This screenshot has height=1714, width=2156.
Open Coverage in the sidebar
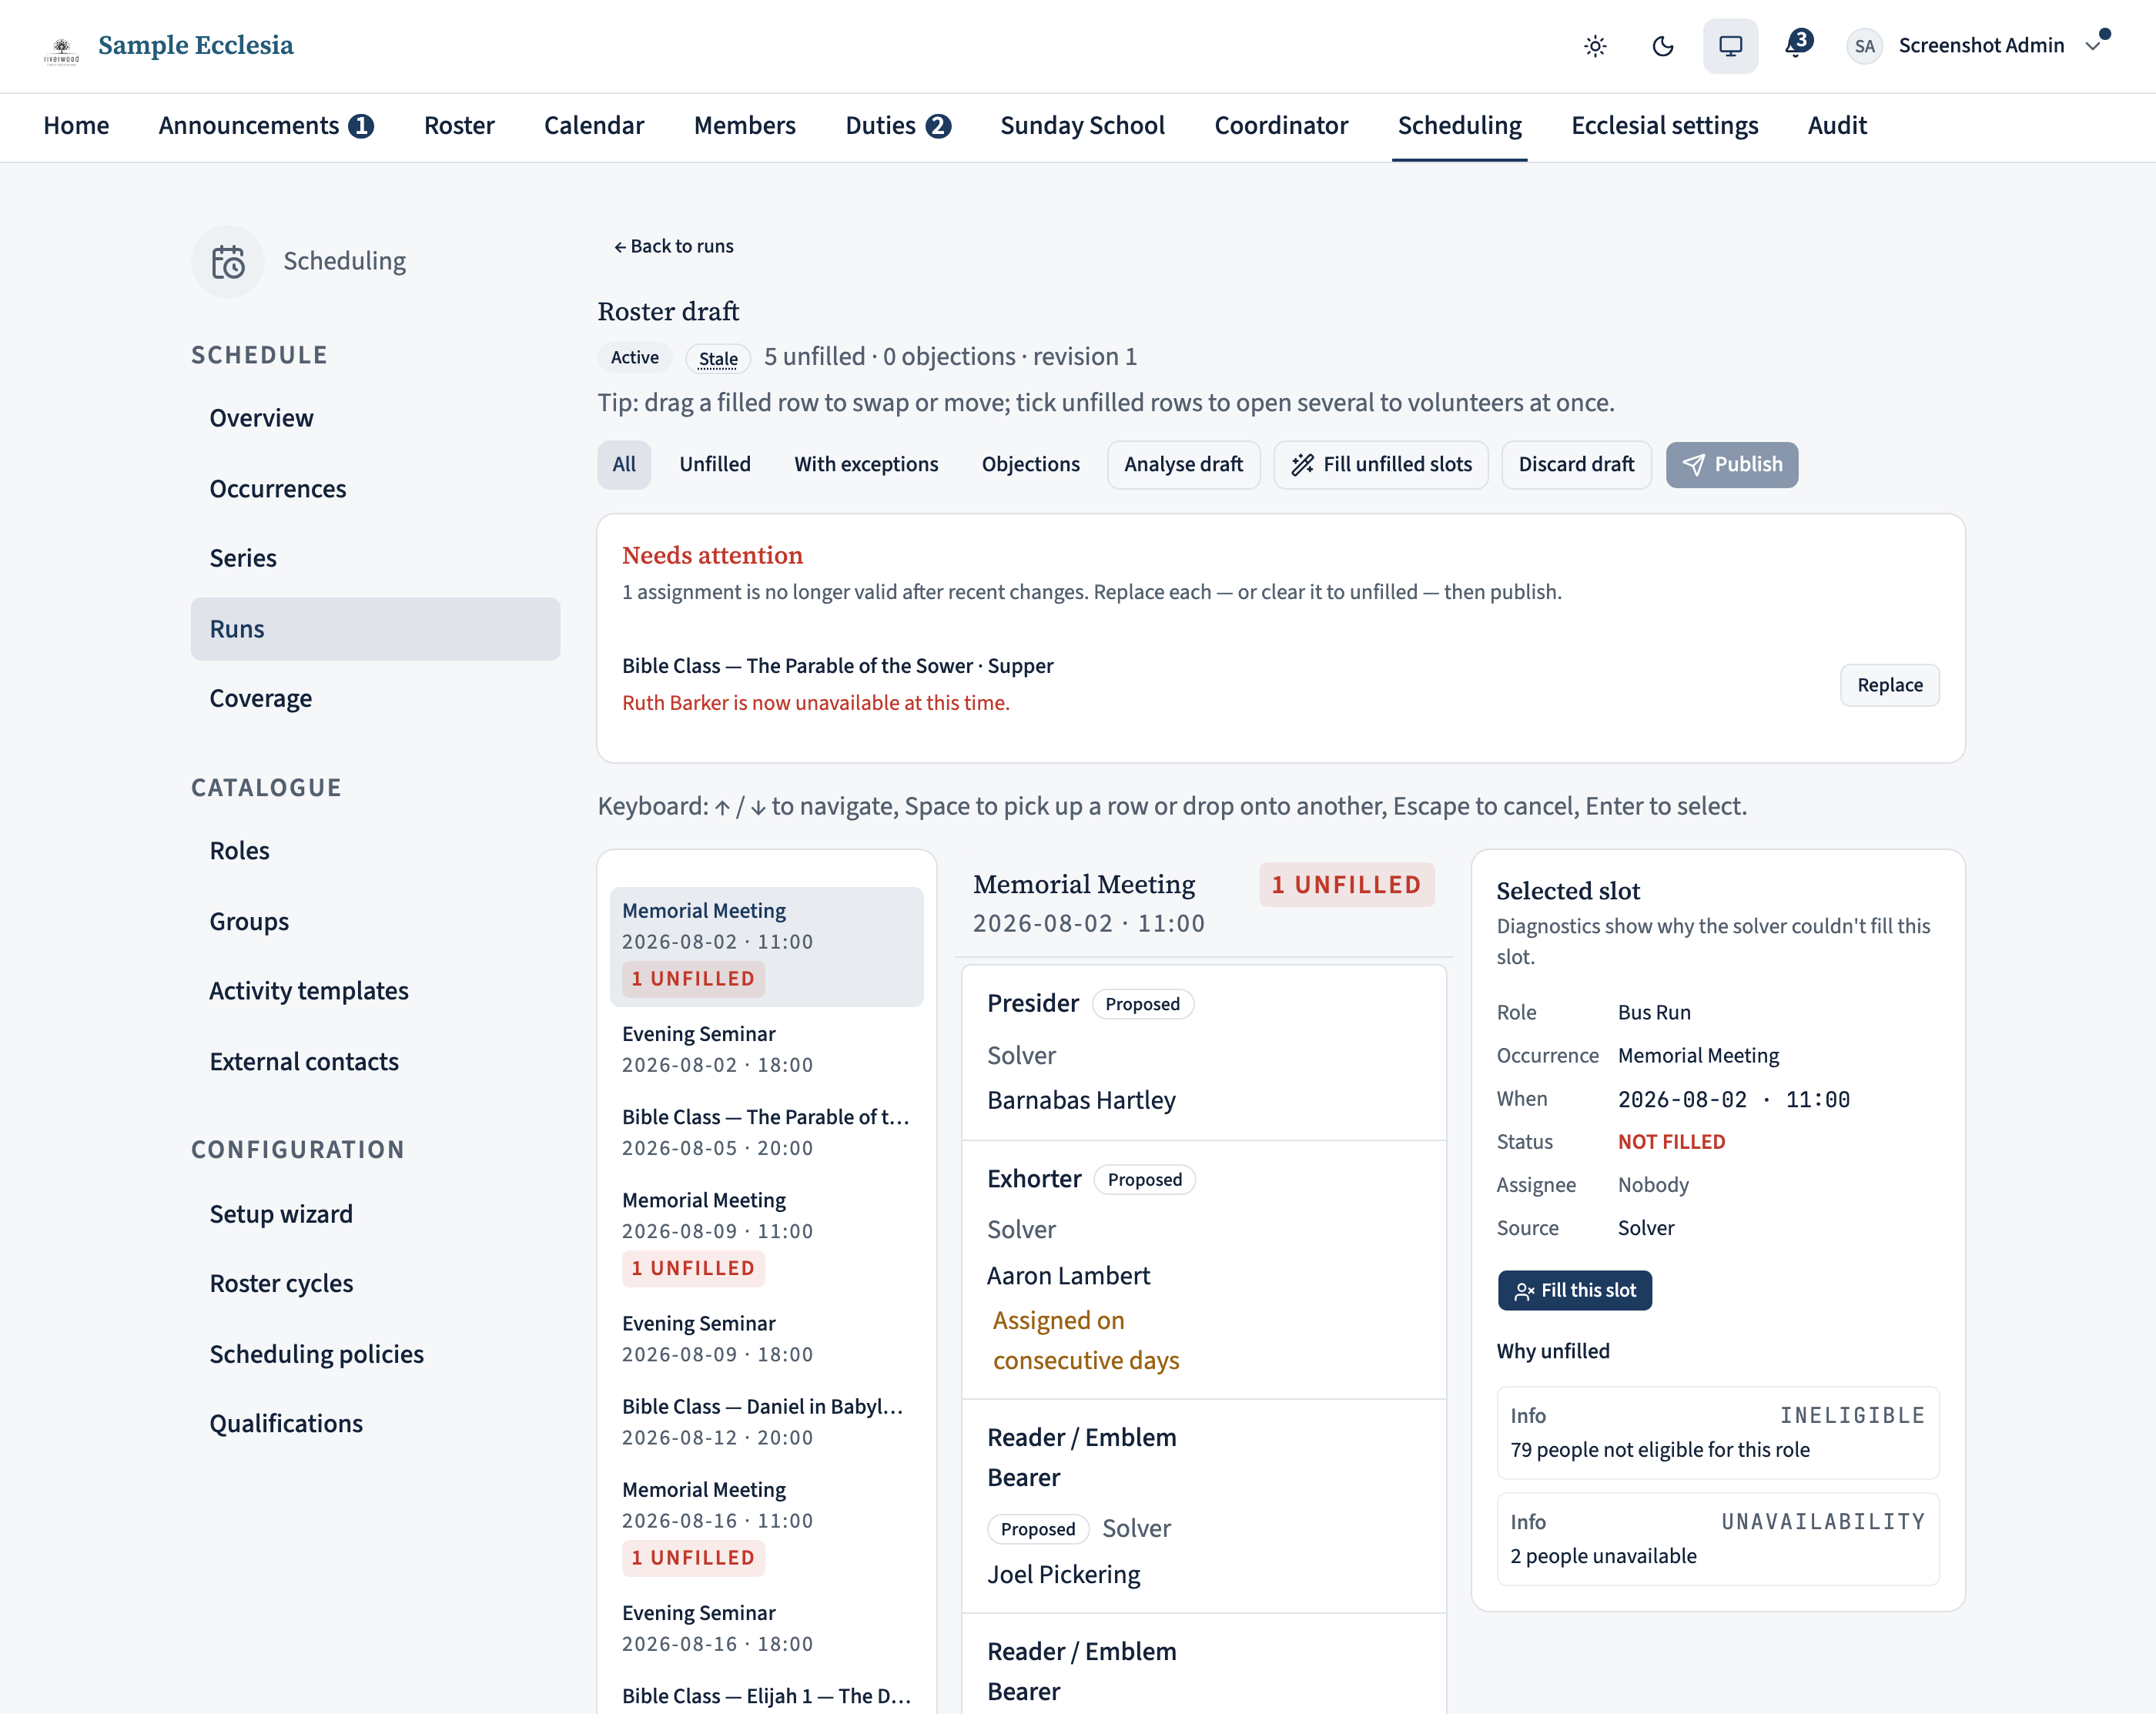click(375, 698)
